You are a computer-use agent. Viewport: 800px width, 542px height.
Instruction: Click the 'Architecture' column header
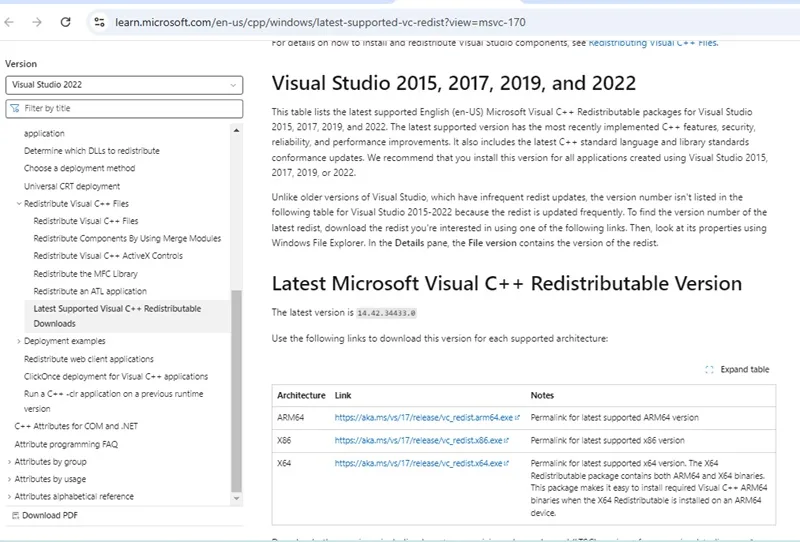[x=301, y=396]
